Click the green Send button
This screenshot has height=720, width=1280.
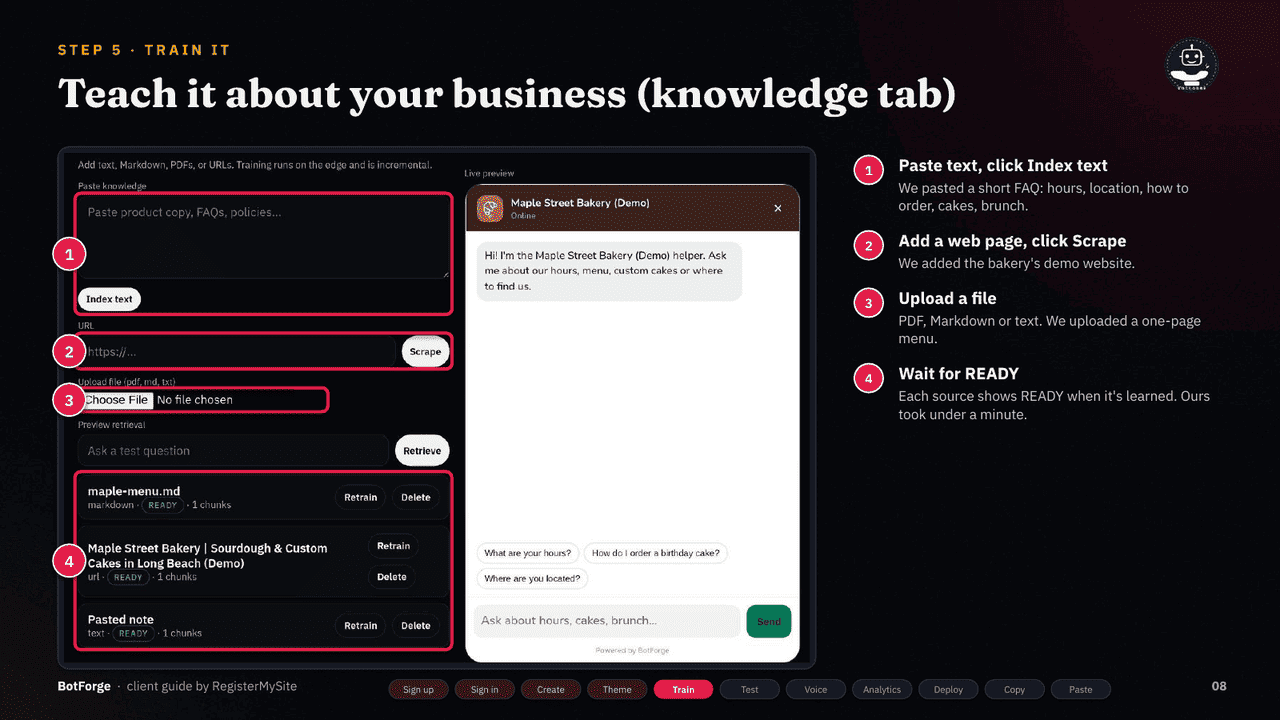(769, 621)
